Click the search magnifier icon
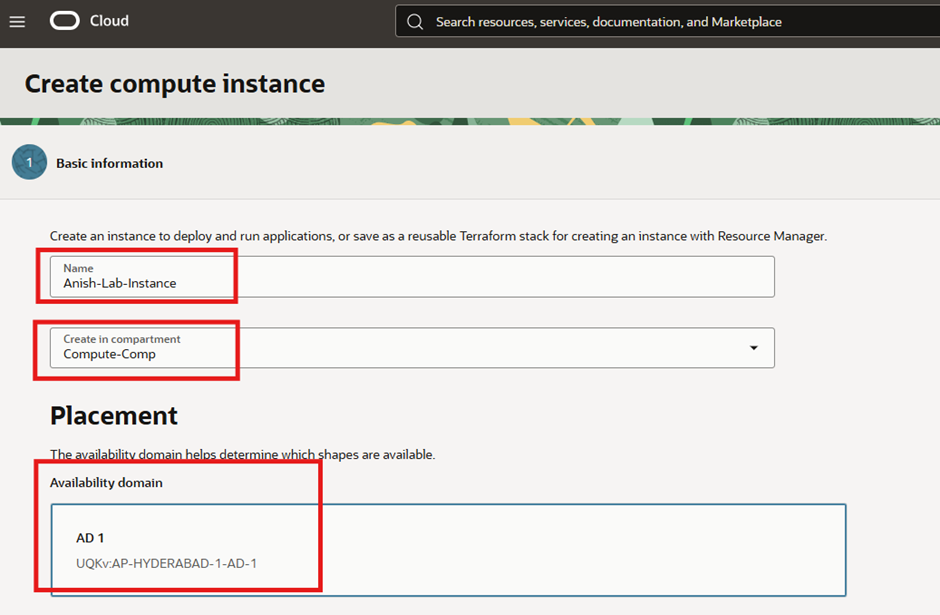 [415, 22]
